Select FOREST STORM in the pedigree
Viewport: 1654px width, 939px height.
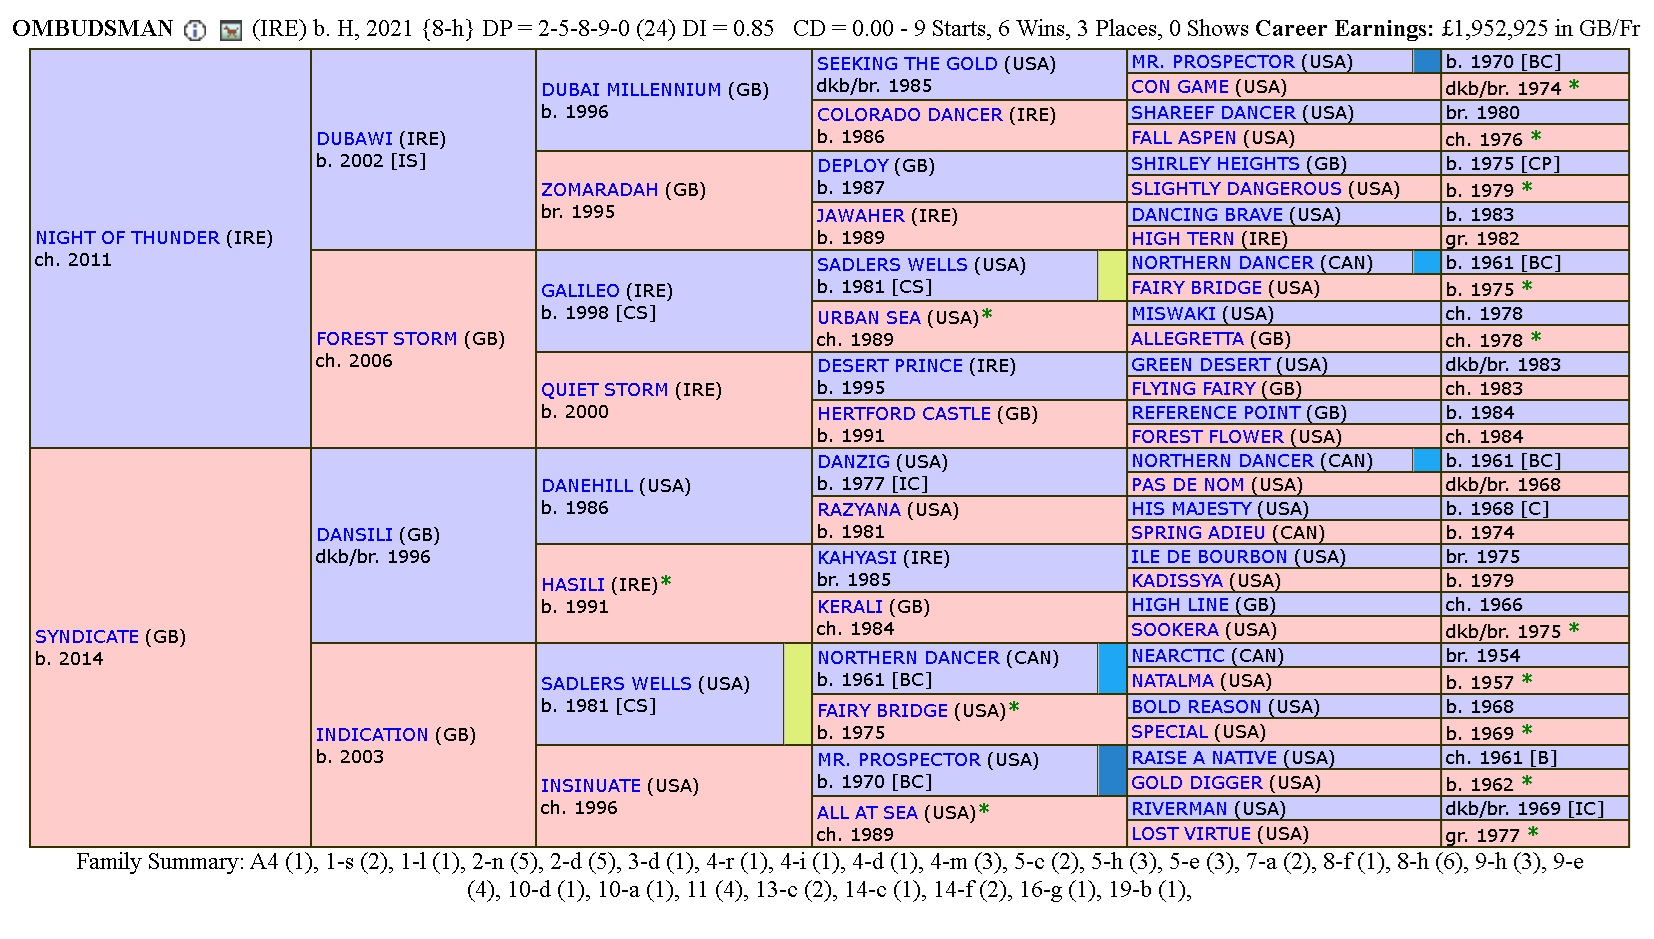point(386,339)
